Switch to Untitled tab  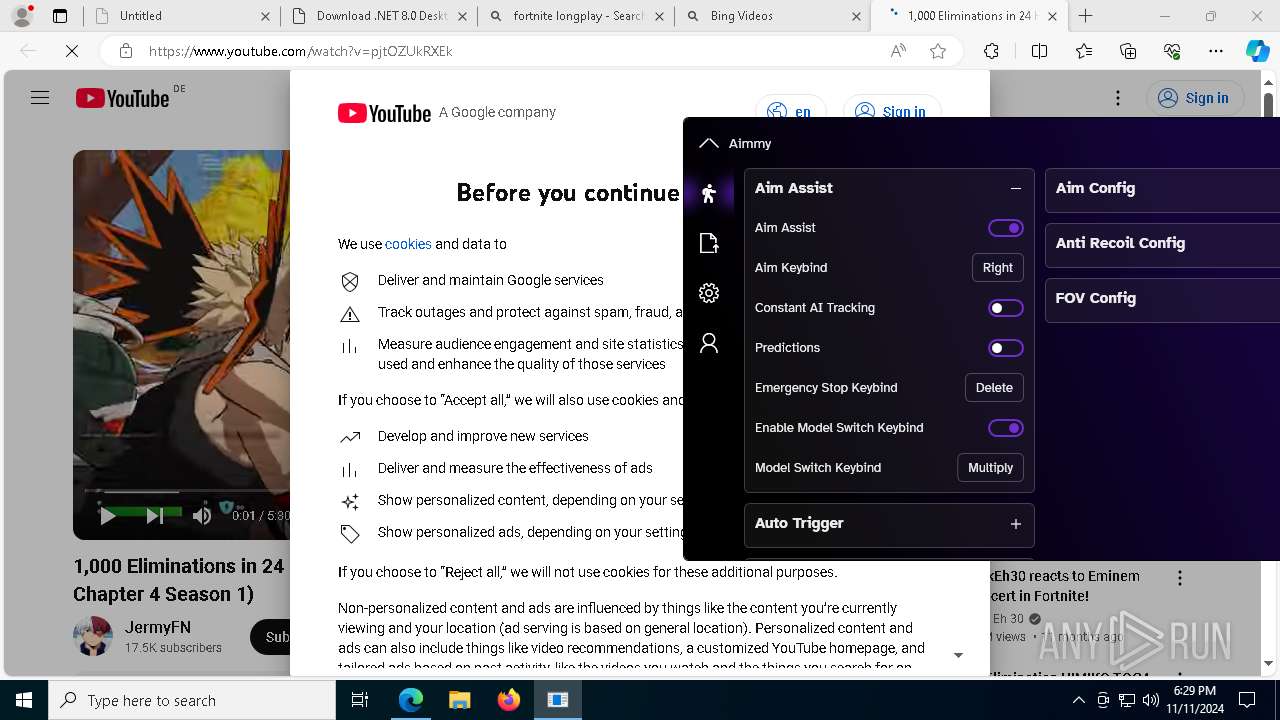tap(180, 16)
